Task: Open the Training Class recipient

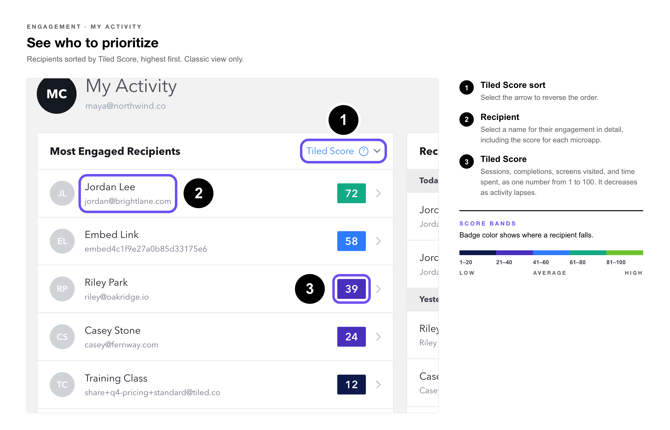Action: point(116,378)
